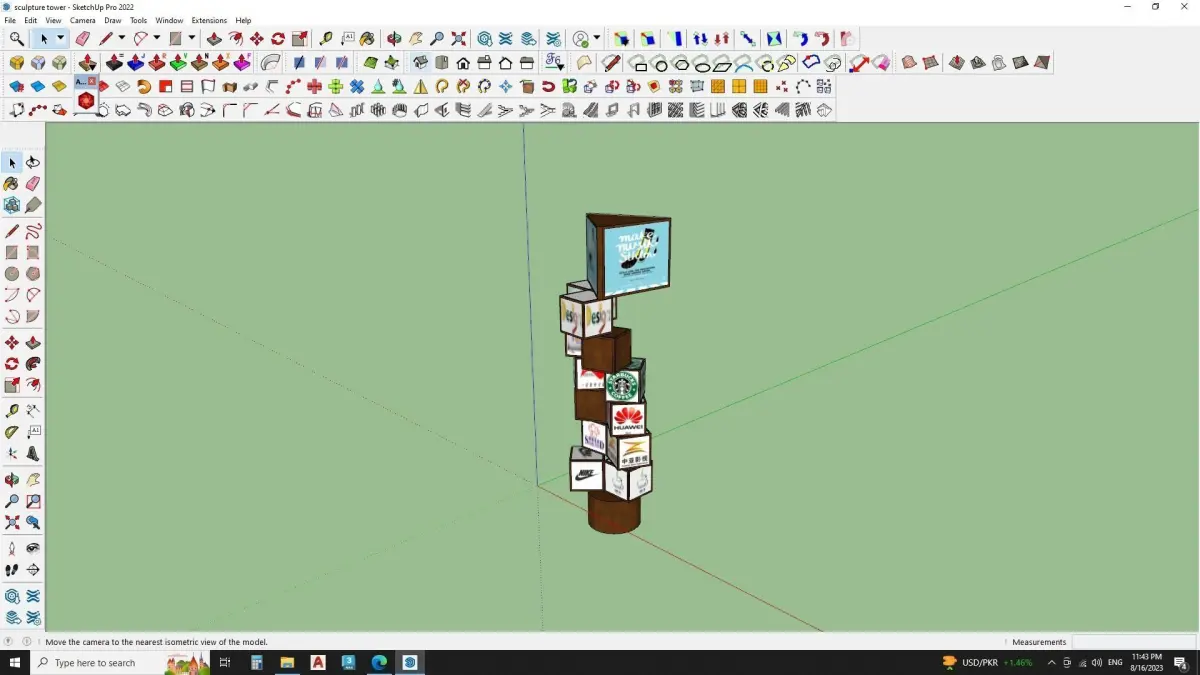Select the Rotate tool in top toolbar
The image size is (1200, 675).
pyautogui.click(x=279, y=39)
